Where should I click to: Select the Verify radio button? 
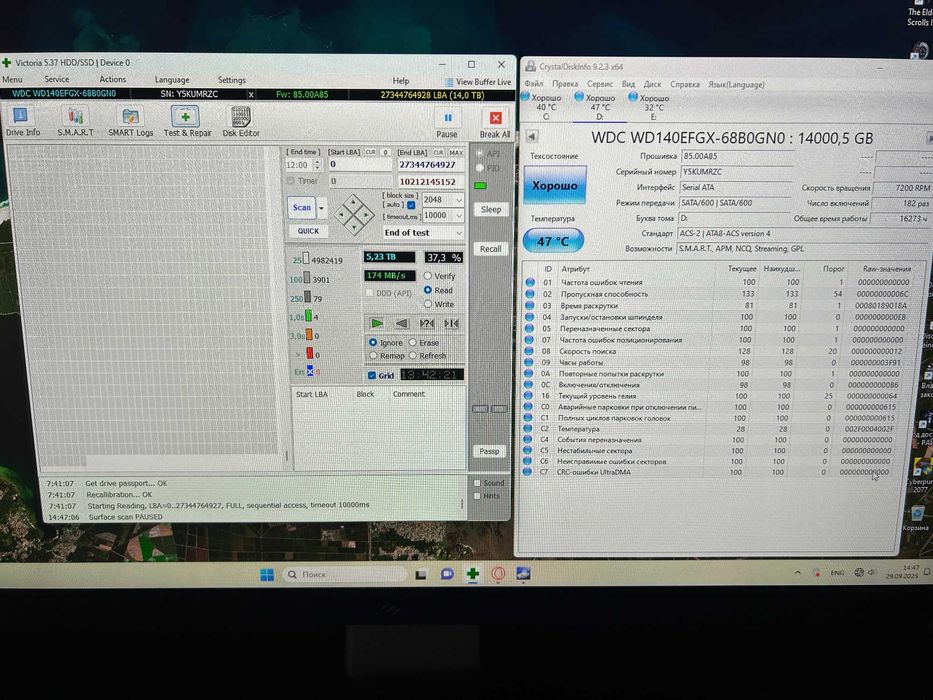427,276
